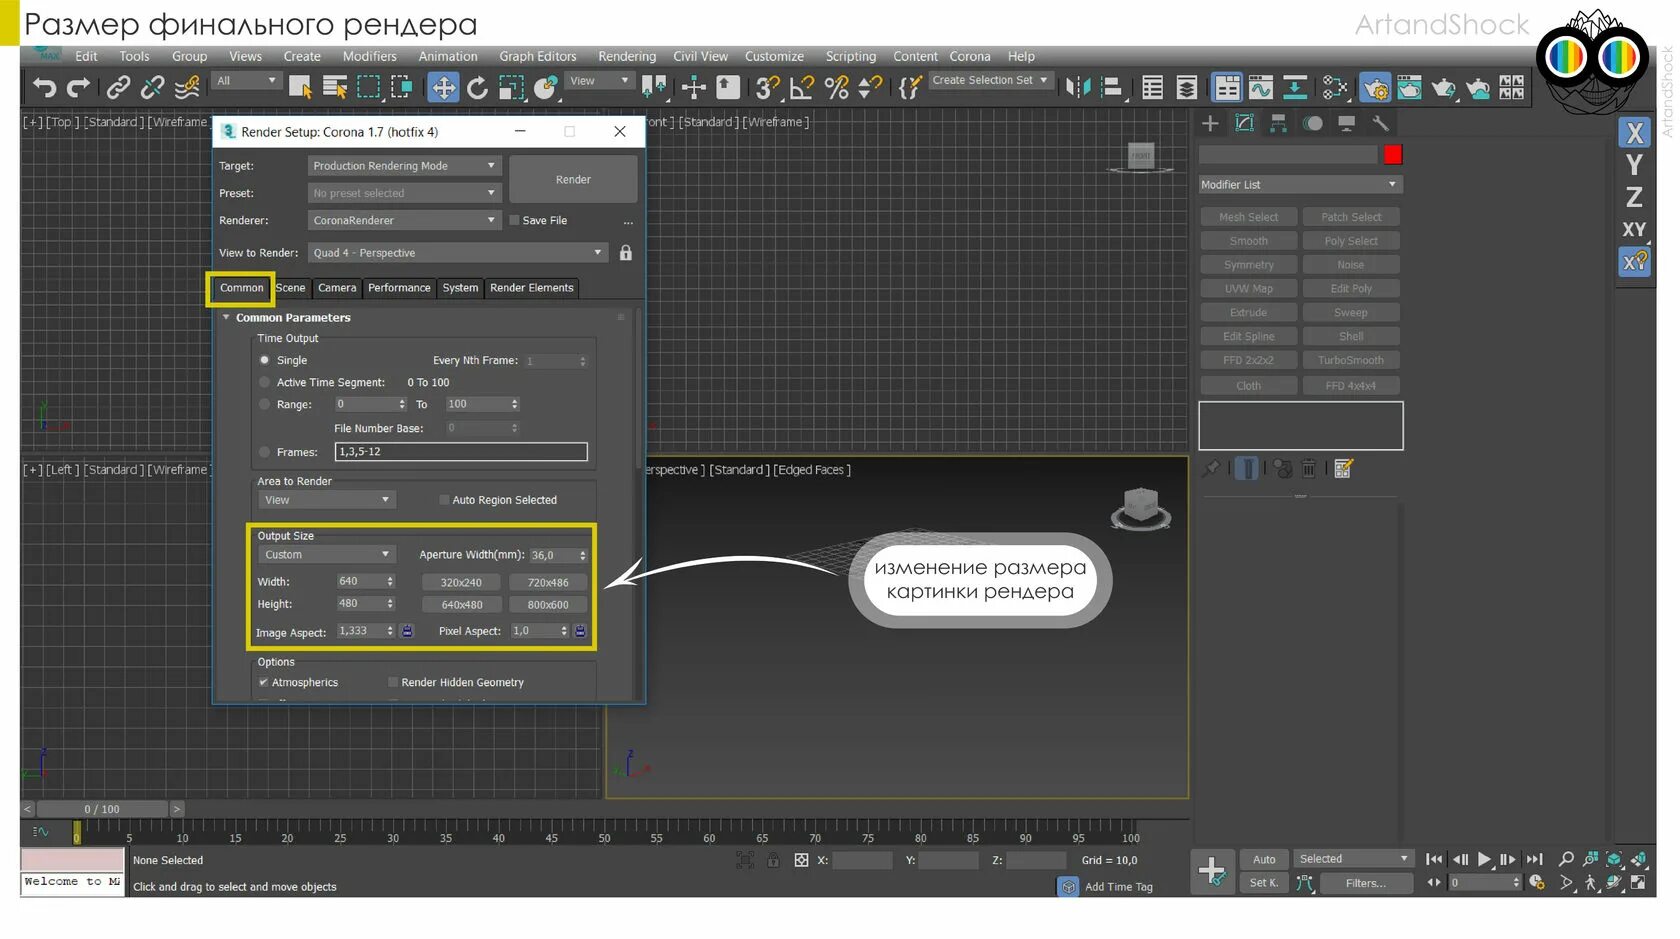
Task: Add the Edit Poly modifier
Action: tap(1351, 289)
